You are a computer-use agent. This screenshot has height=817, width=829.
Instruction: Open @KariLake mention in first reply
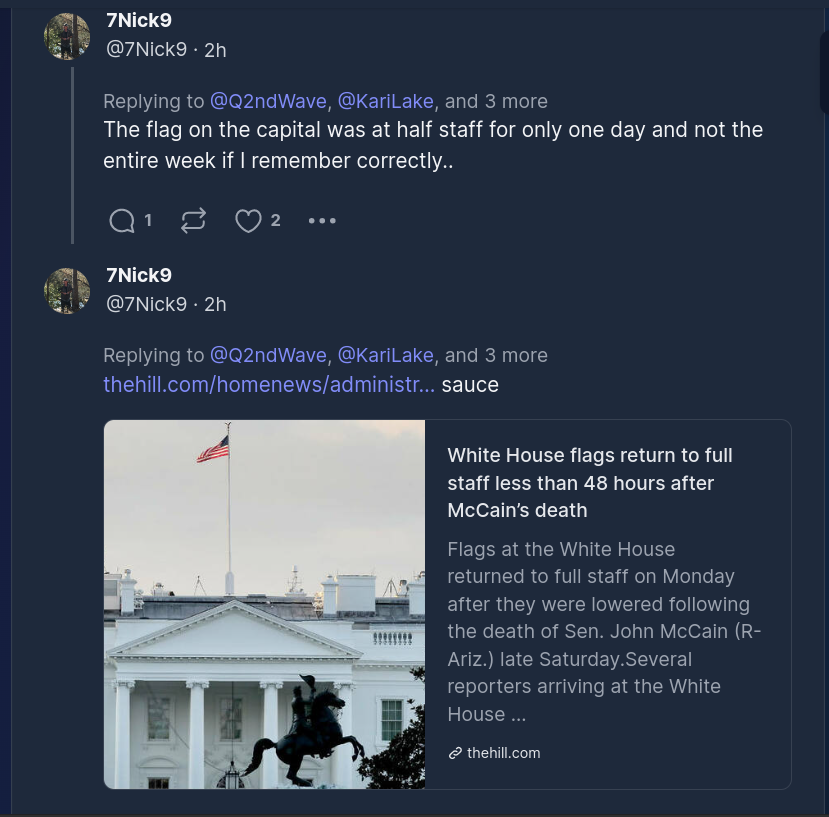pos(385,101)
